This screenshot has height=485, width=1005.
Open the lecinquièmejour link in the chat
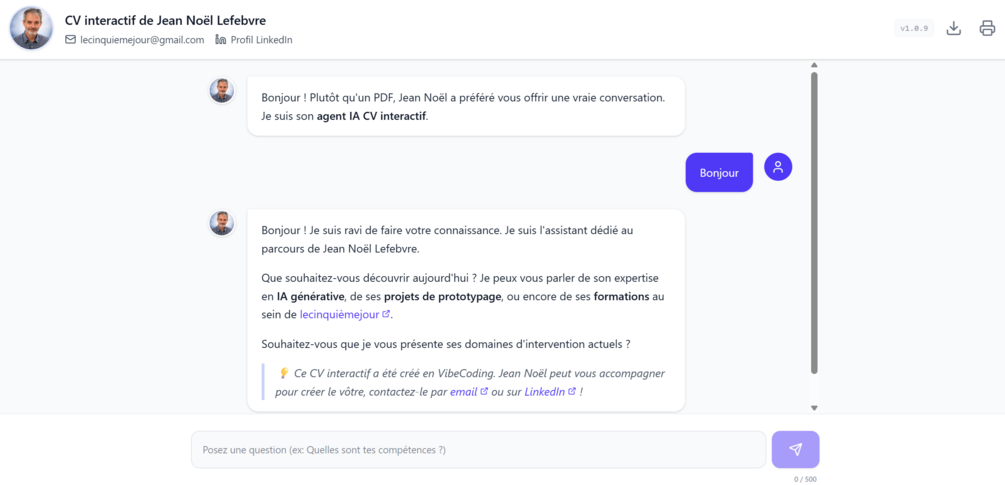tap(340, 315)
